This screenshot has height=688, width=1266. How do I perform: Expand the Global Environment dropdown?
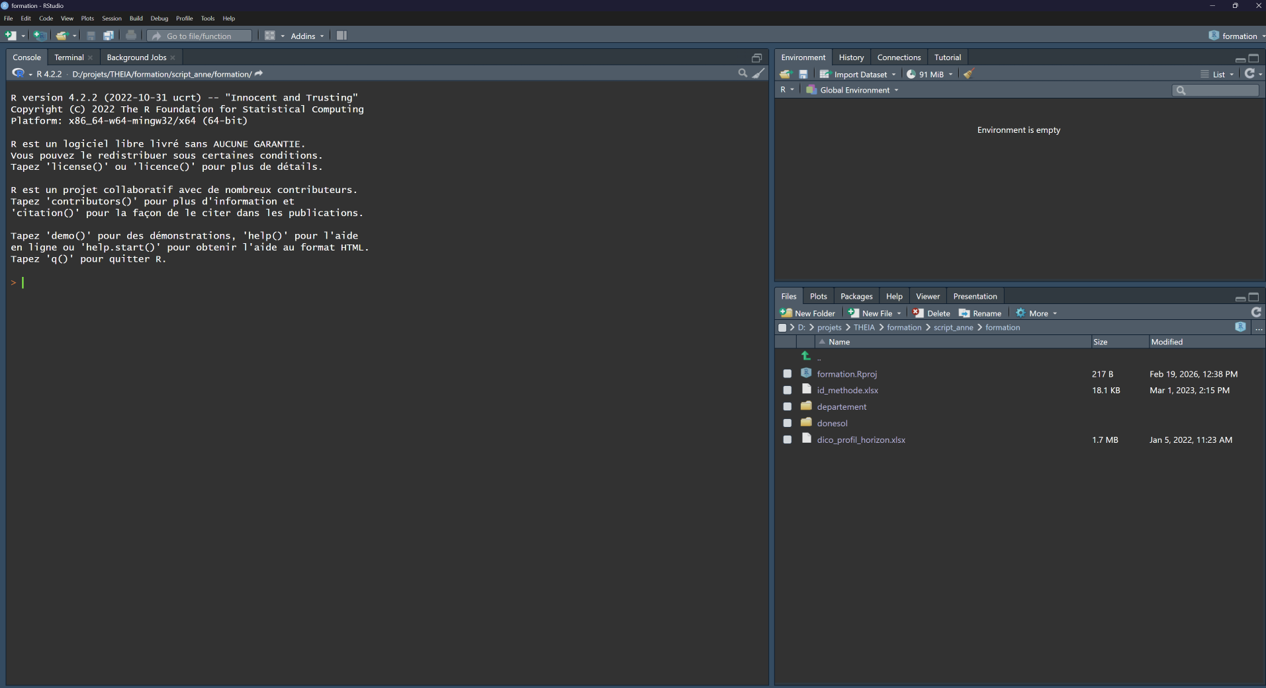tap(853, 90)
